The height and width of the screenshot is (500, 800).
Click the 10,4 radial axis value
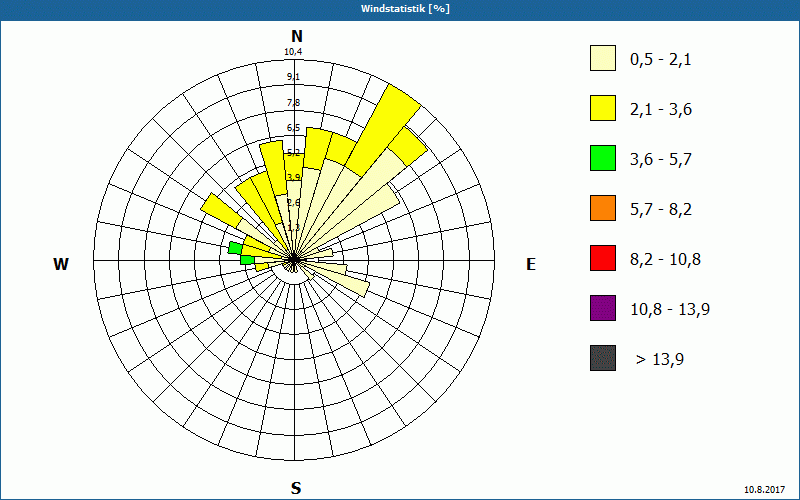(x=293, y=52)
